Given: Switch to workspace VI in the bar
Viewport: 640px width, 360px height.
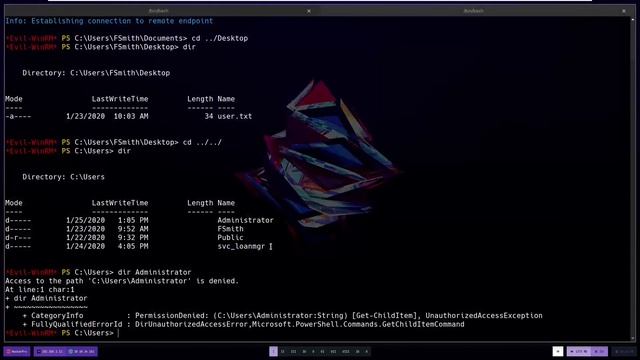Looking at the screenshot, I should 322,351.
